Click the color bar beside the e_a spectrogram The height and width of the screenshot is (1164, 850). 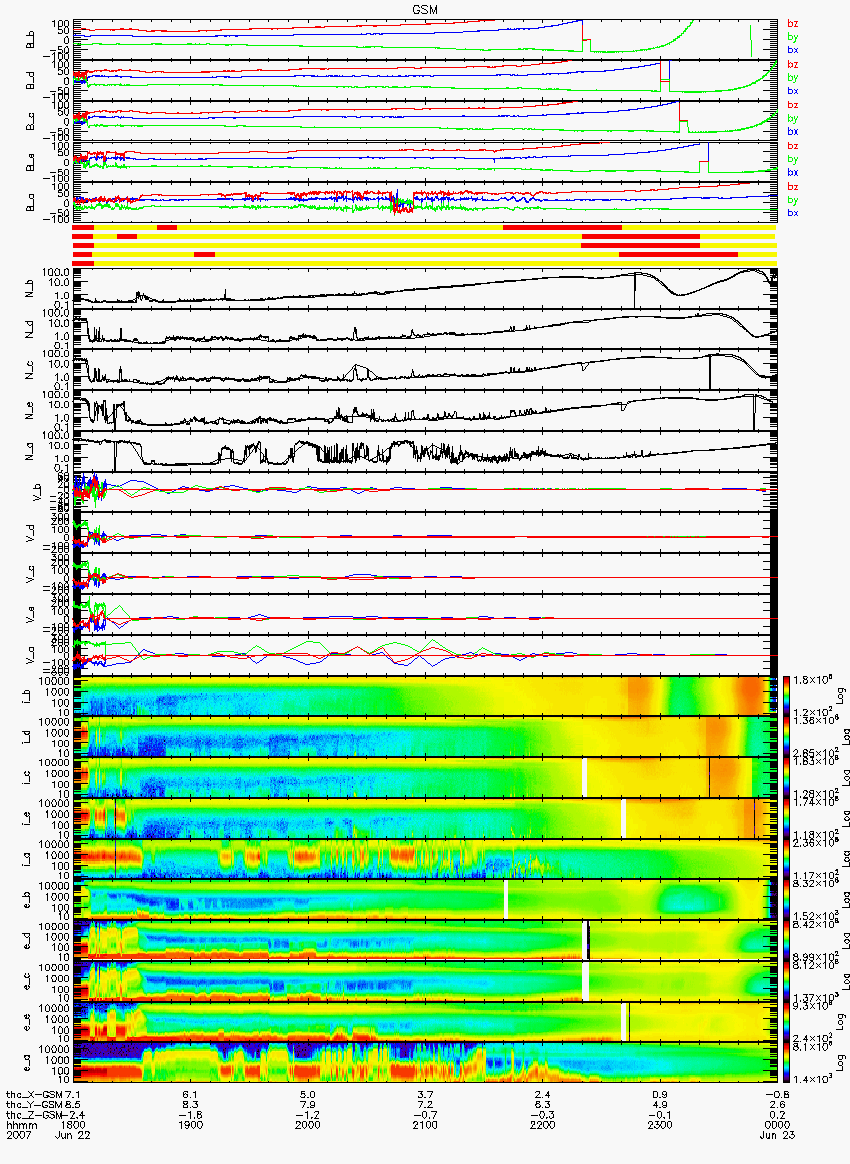786,1063
